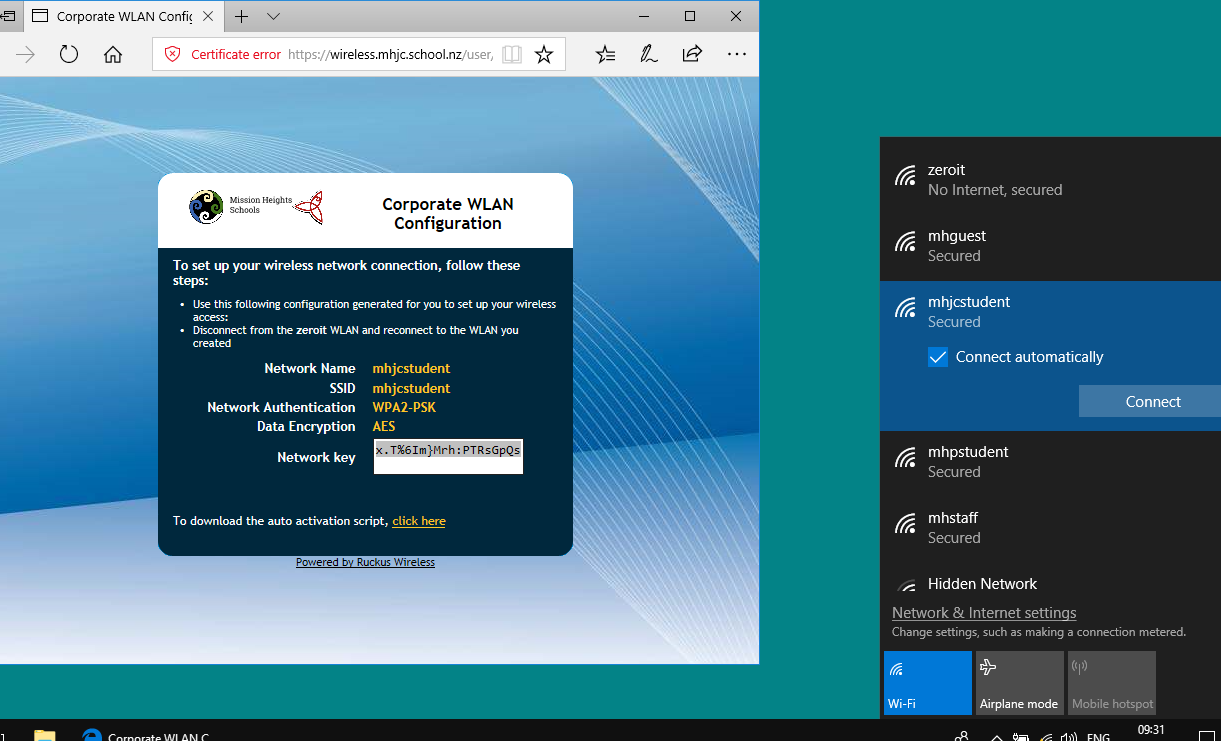Go to the Home page icon
Viewport: 1221px width, 741px height.
tap(113, 54)
